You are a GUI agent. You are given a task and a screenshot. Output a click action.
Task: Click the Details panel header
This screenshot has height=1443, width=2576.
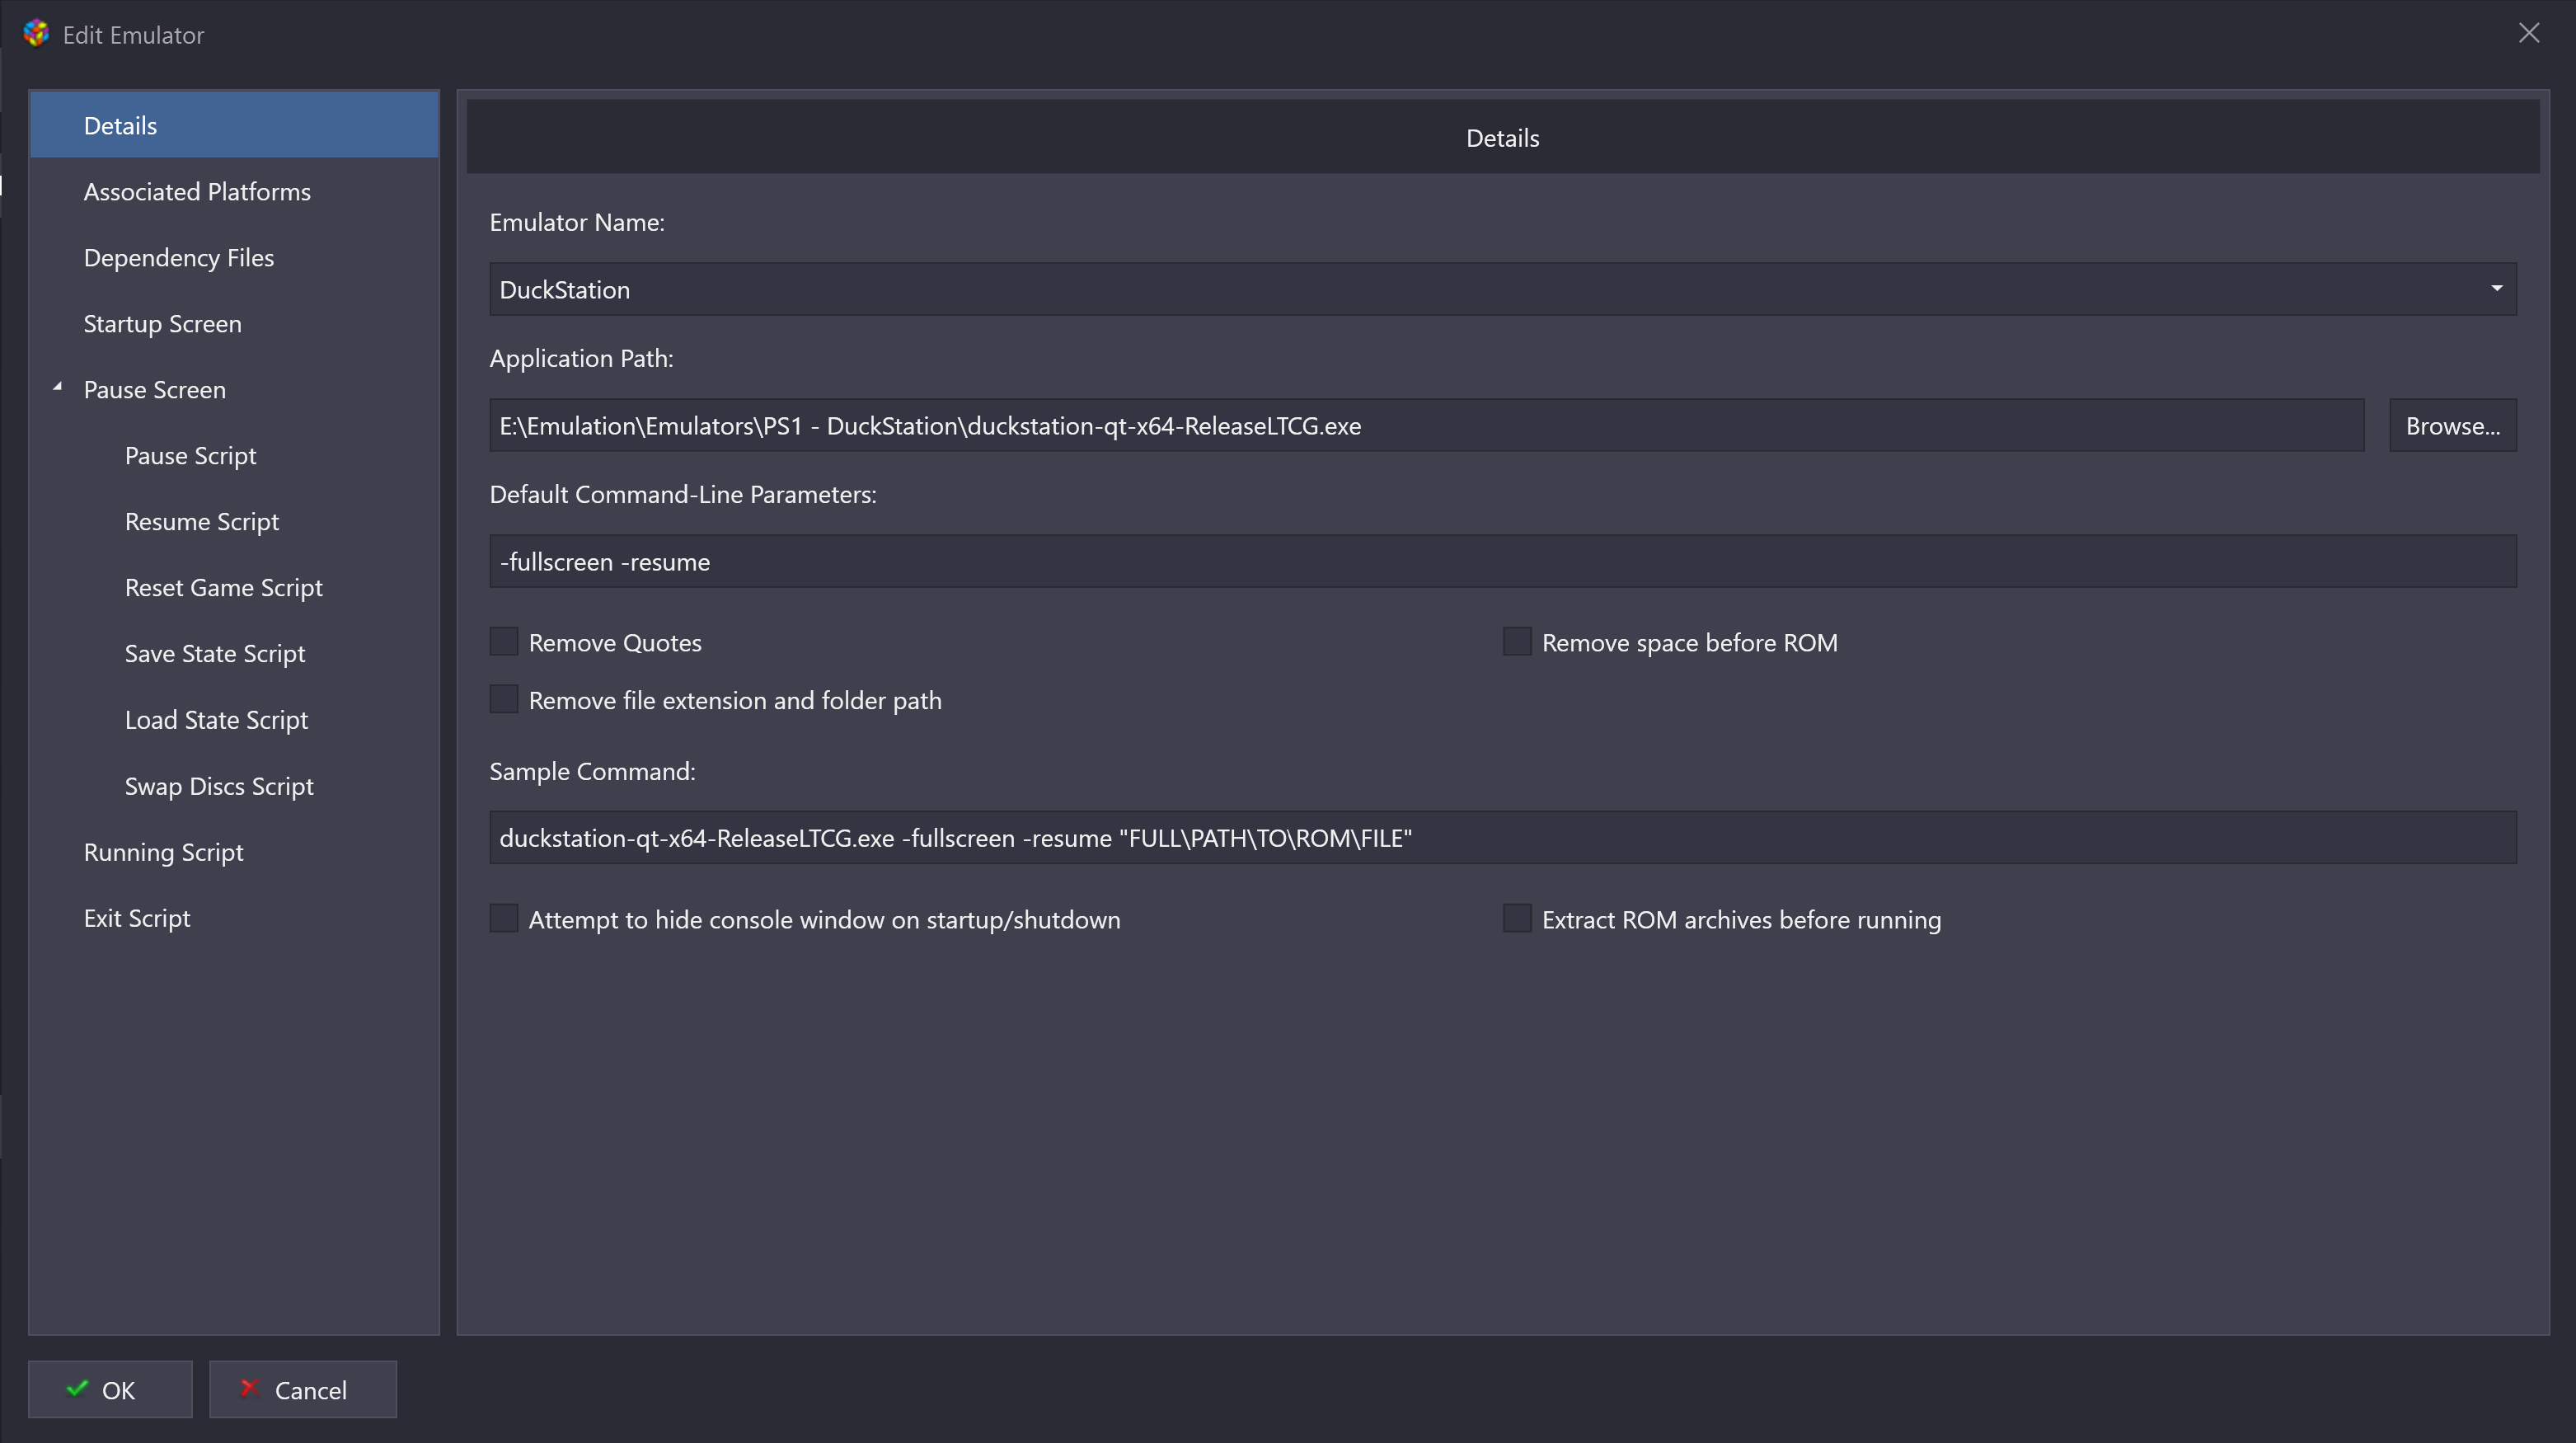(x=1502, y=137)
